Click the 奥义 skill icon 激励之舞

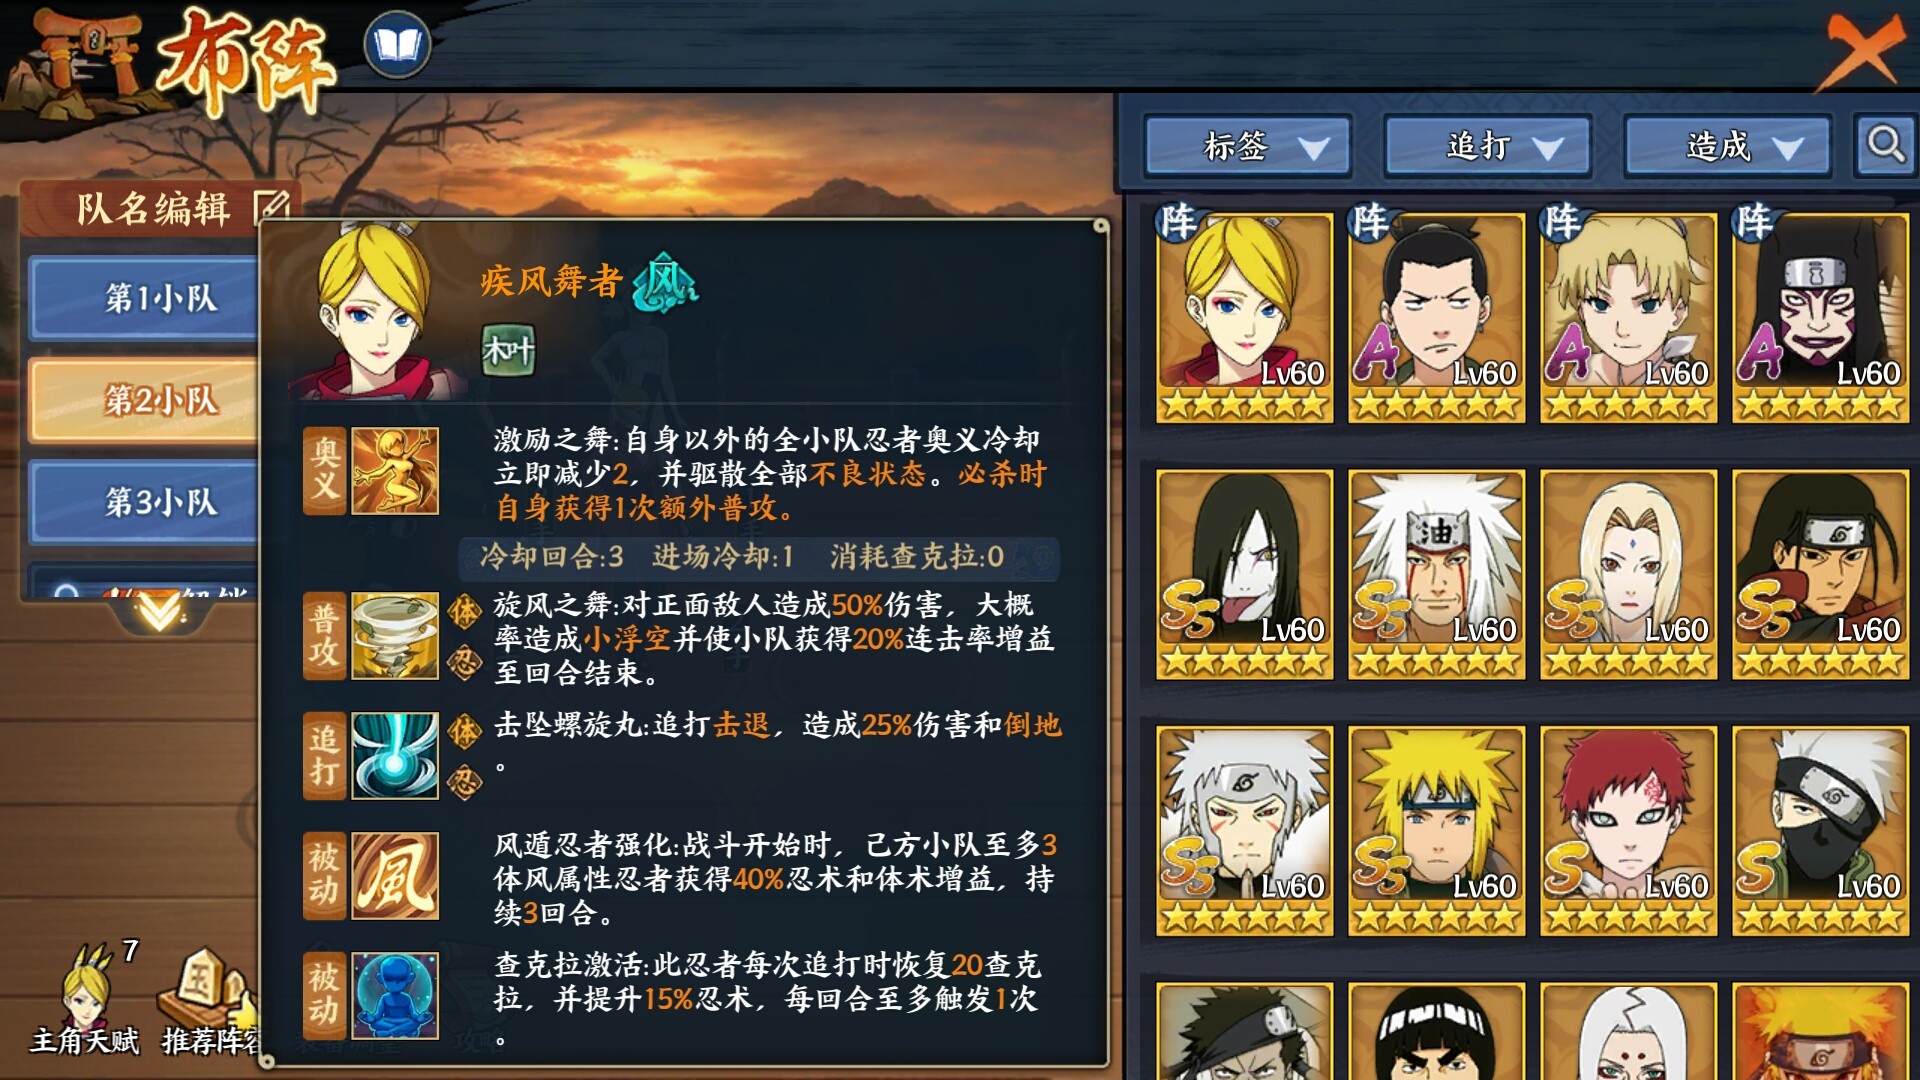click(395, 471)
